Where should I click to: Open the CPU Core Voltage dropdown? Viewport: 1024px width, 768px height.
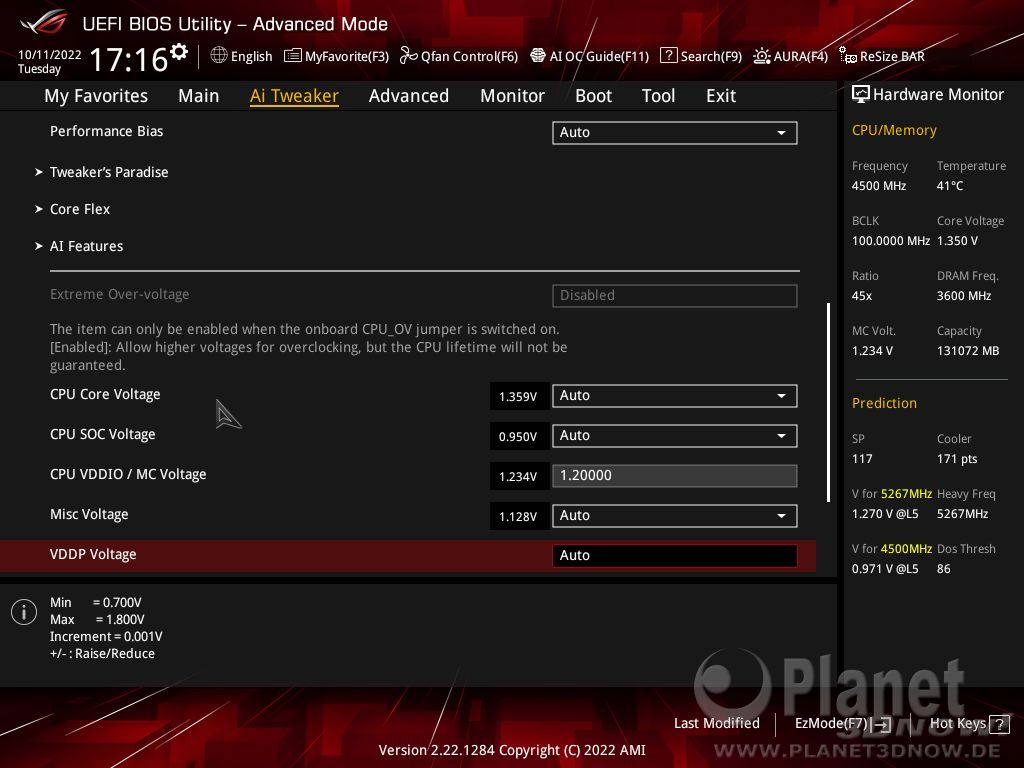tap(675, 396)
